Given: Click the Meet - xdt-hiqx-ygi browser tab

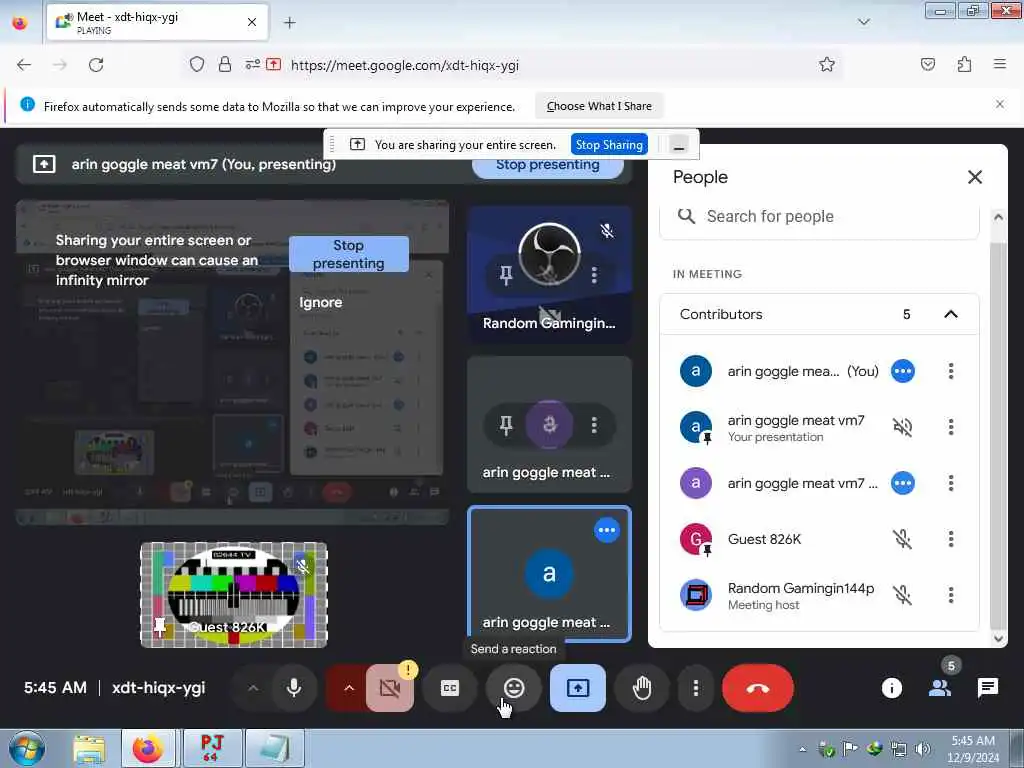Looking at the screenshot, I should click(157, 22).
